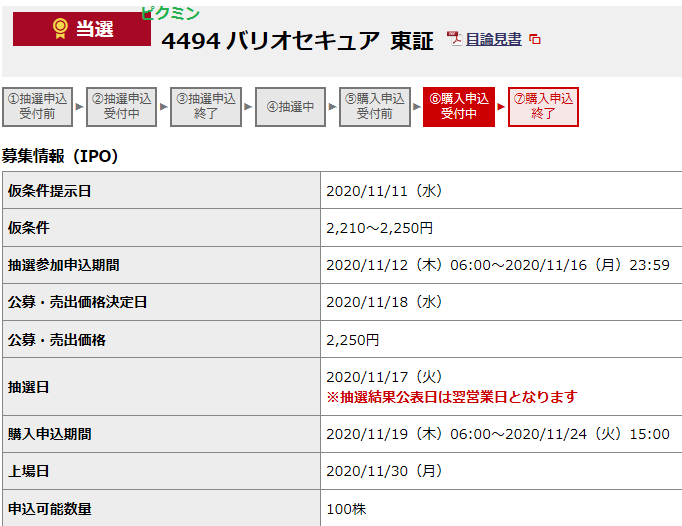This screenshot has width=682, height=526.
Task: Click the lottery period ending 2020/11/16（月）23:59
Action: [x=498, y=265]
